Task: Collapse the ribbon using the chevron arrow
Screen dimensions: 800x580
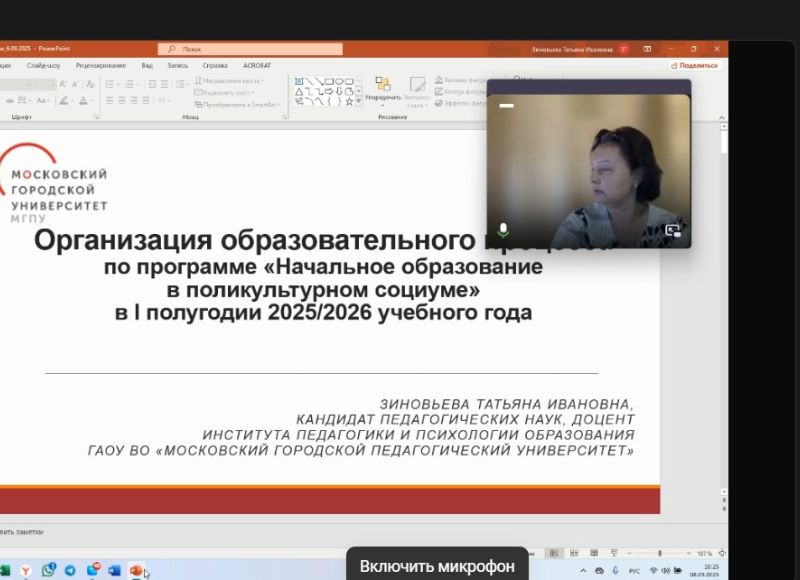Action: [722, 117]
